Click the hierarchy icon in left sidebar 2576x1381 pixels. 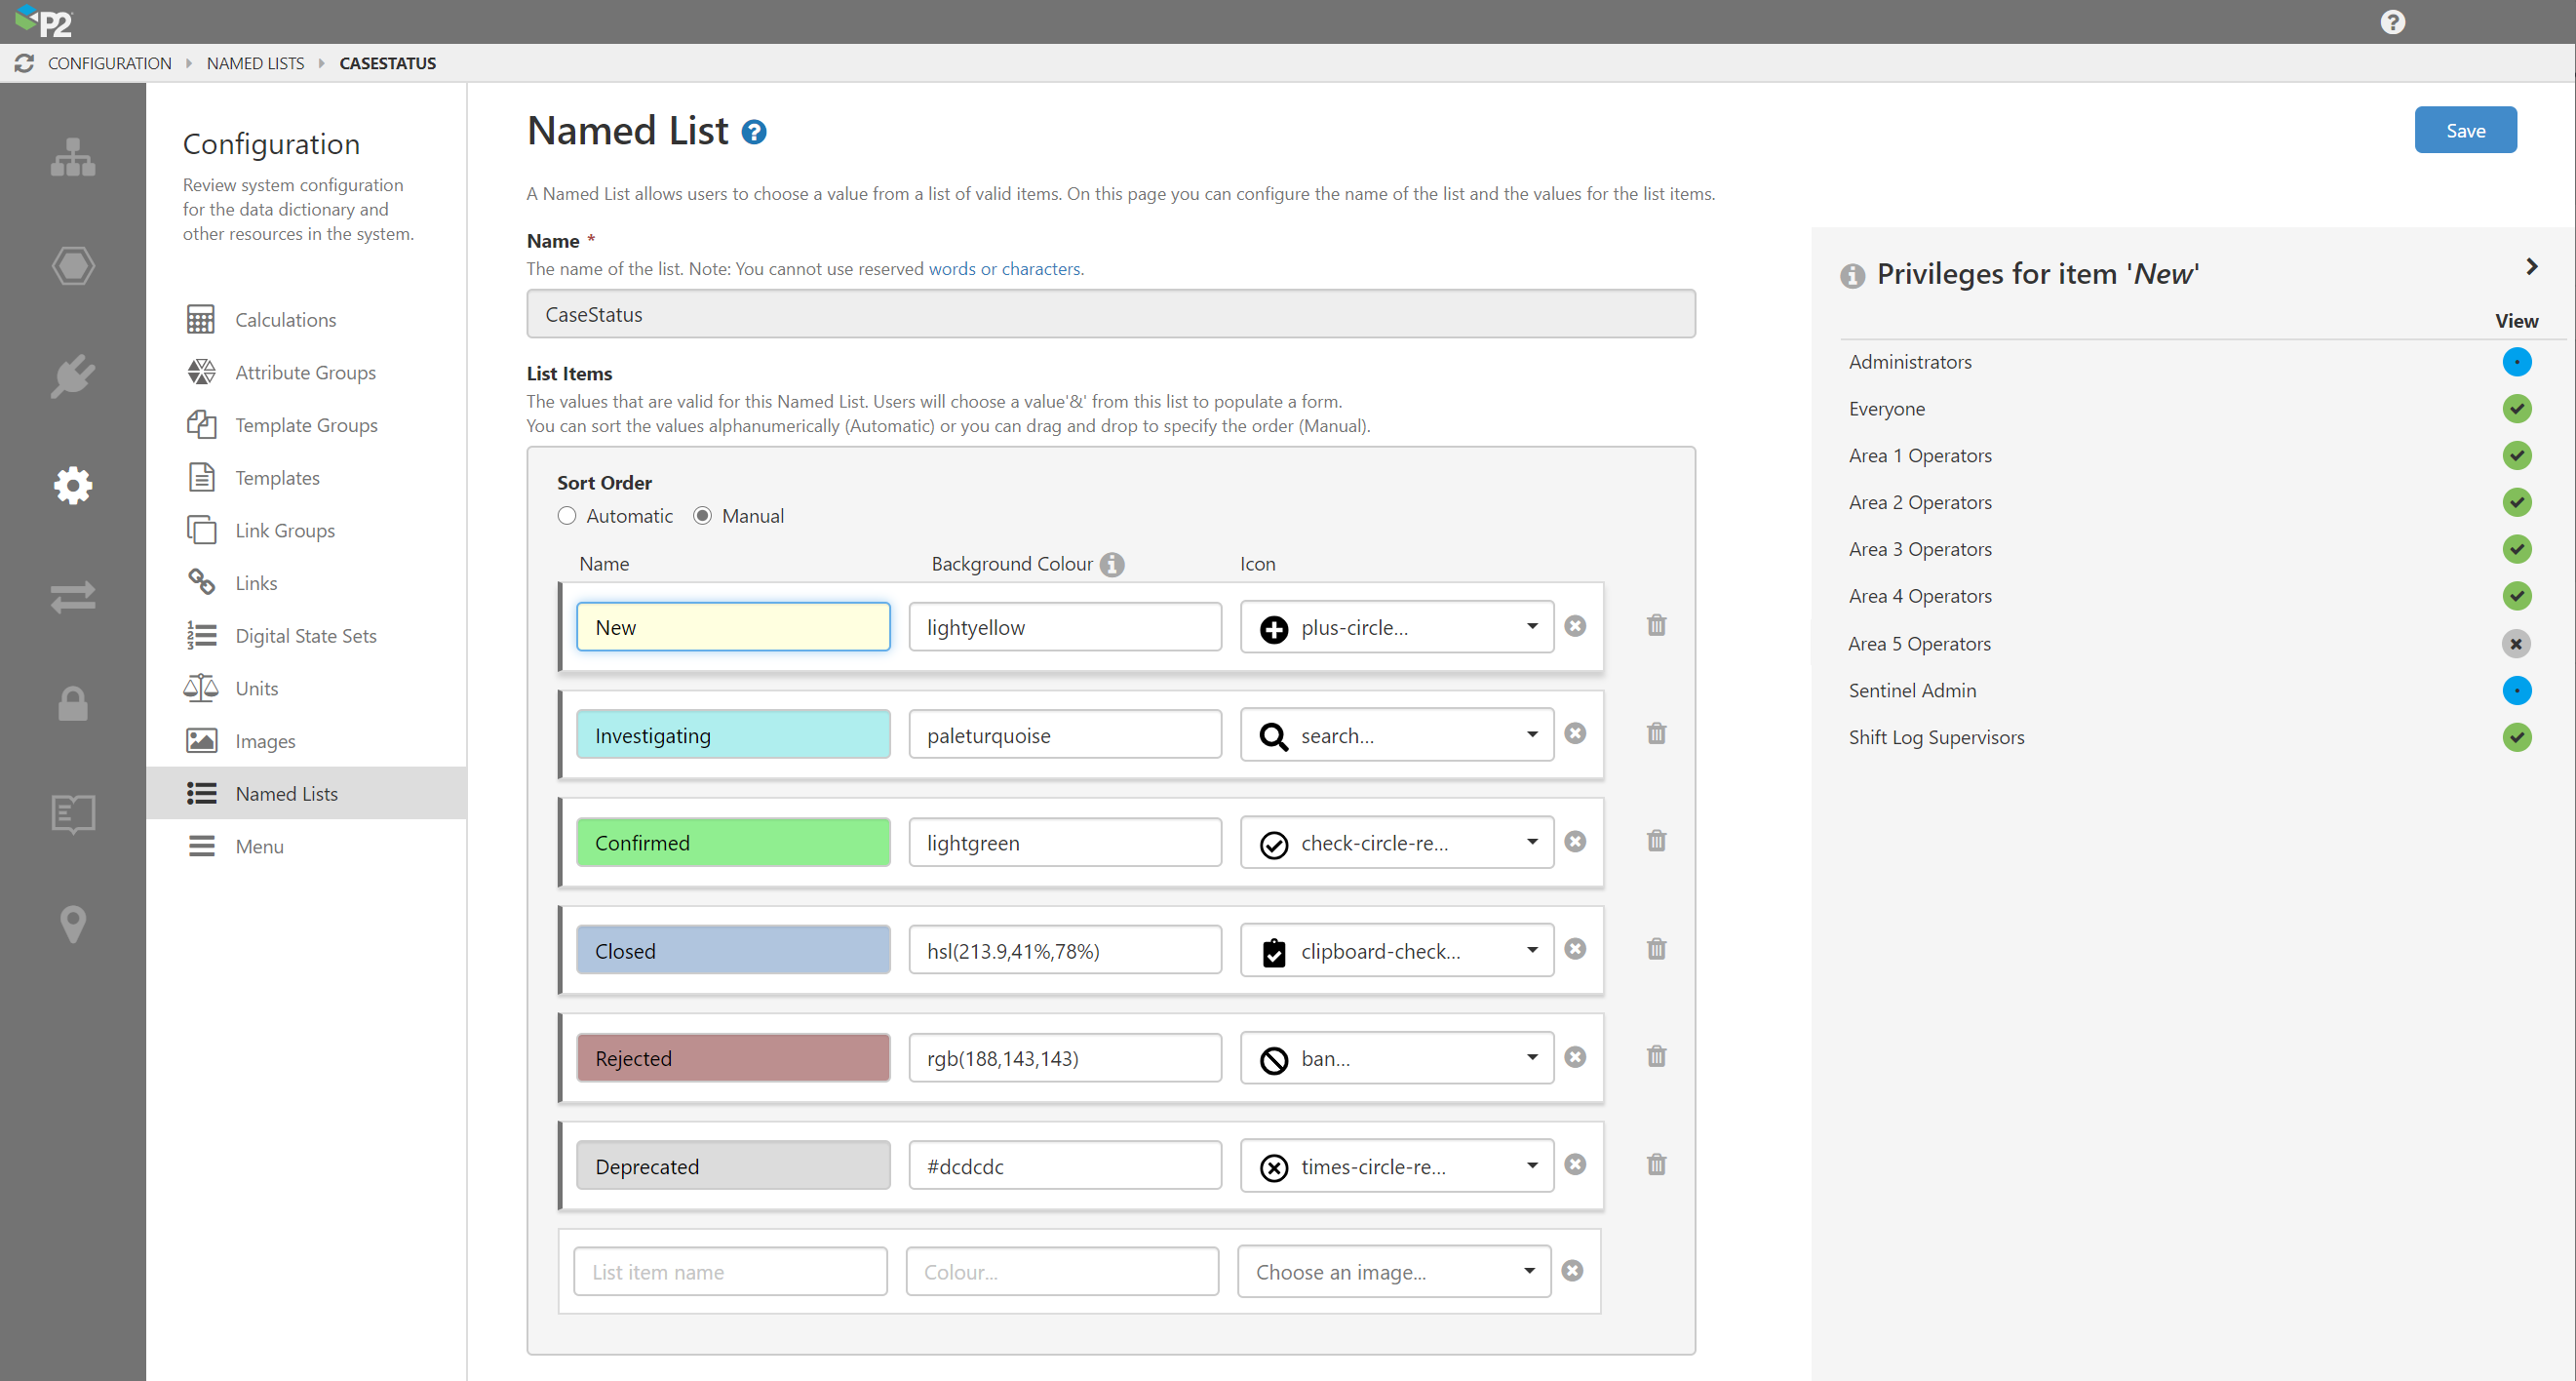tap(73, 157)
